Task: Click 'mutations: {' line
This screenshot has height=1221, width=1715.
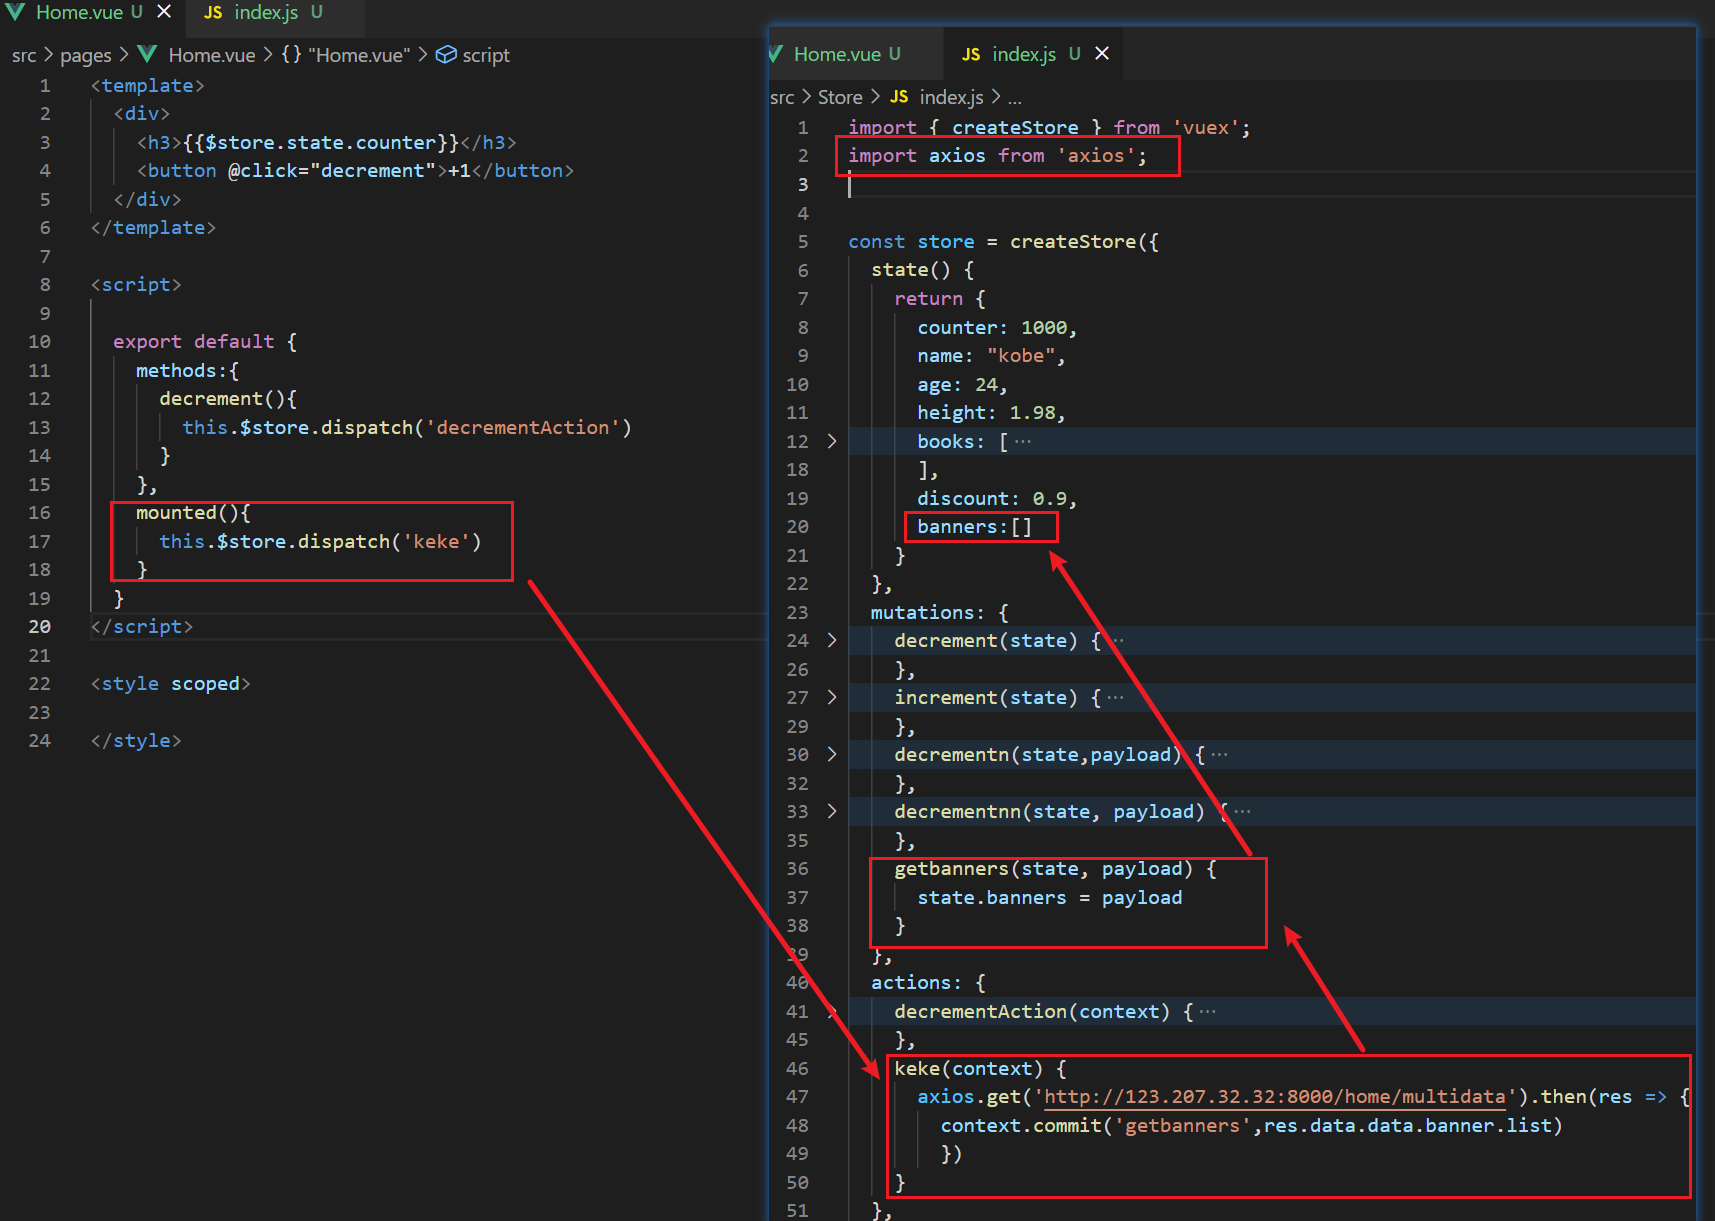Action: 939,612
